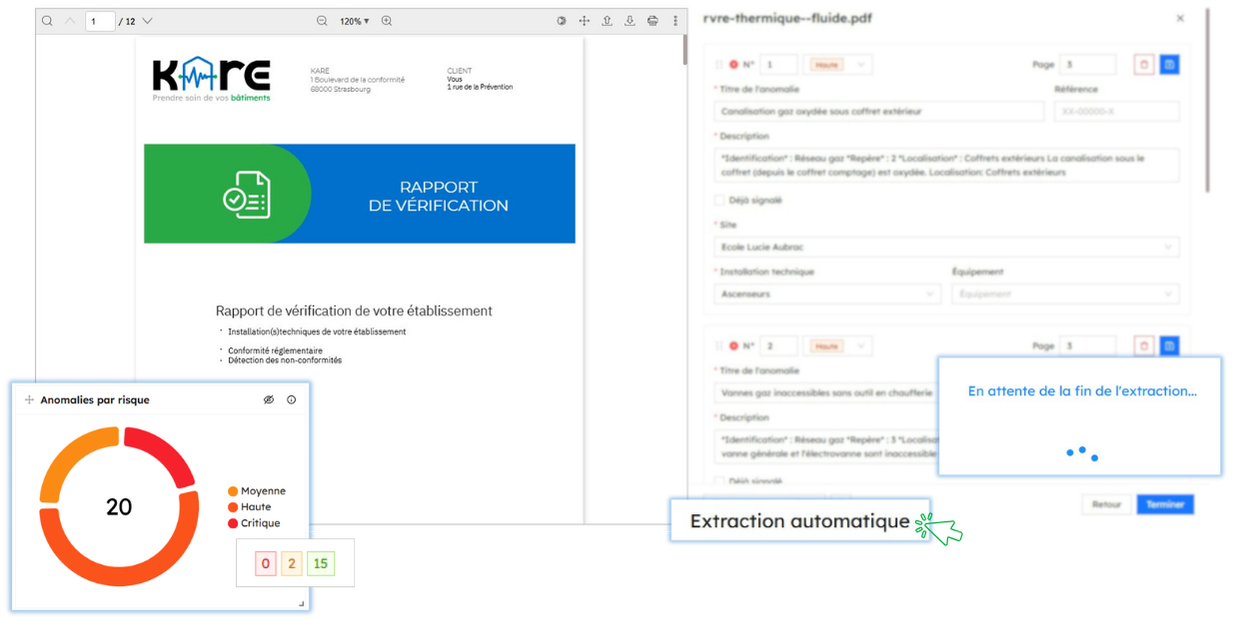This screenshot has width=1236, height=619.
Task: Open the Installation technique dropdown Ascenseurs
Action: click(828, 294)
